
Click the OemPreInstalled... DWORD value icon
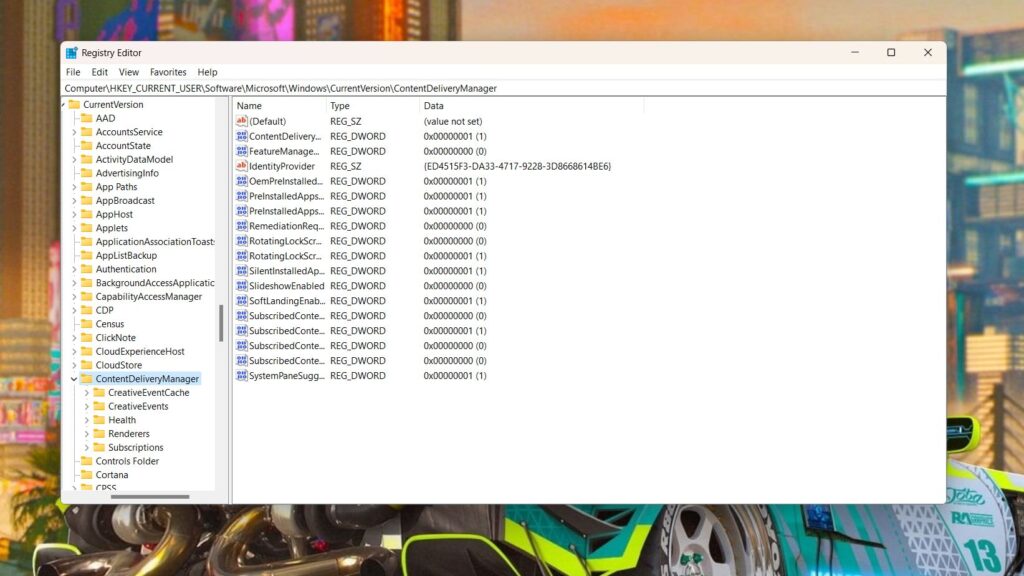pos(242,181)
